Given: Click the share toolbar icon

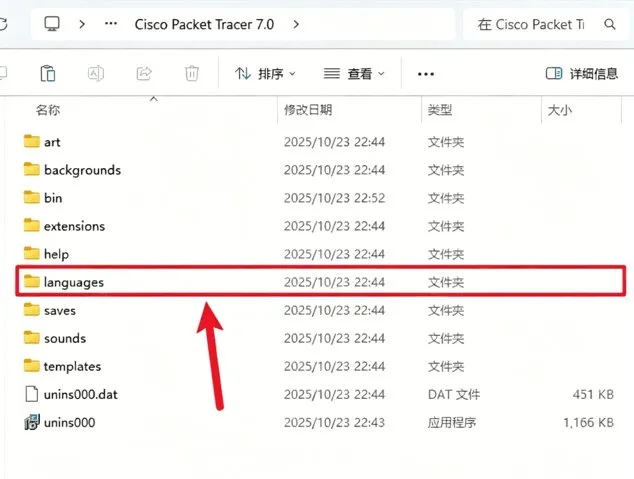Looking at the screenshot, I should click(144, 74).
